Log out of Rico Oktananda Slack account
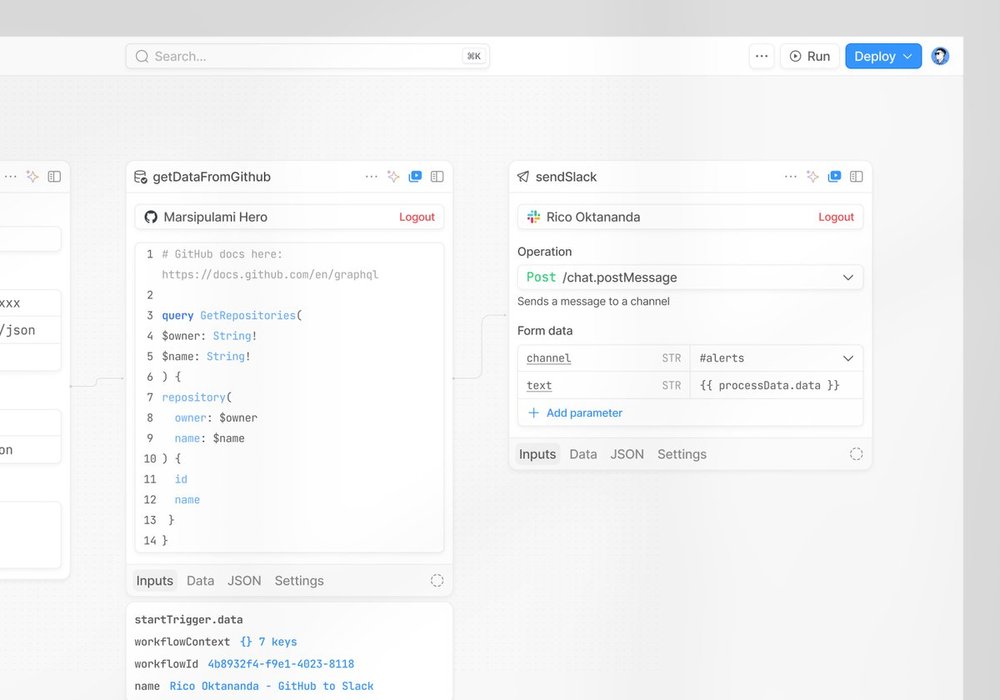Image resolution: width=1000 pixels, height=700 pixels. [x=836, y=217]
